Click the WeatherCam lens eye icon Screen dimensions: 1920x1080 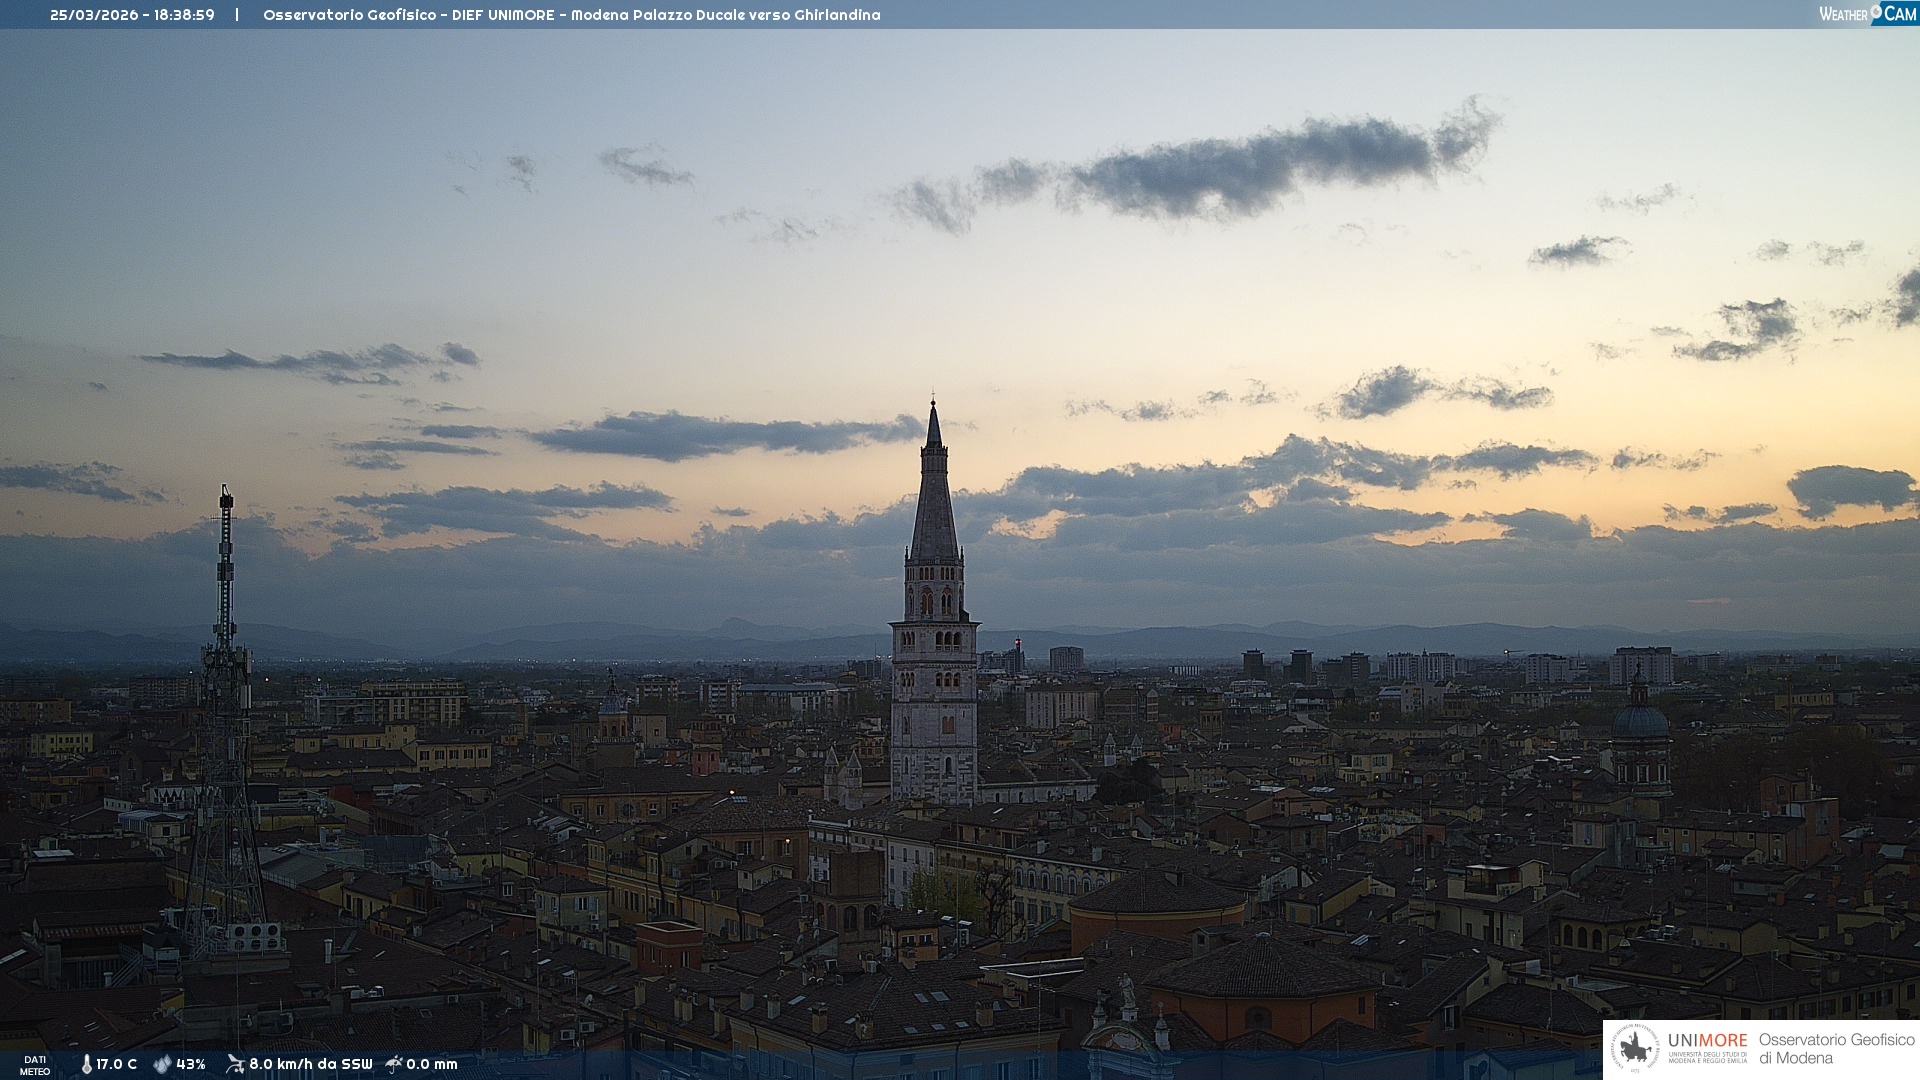point(1876,12)
